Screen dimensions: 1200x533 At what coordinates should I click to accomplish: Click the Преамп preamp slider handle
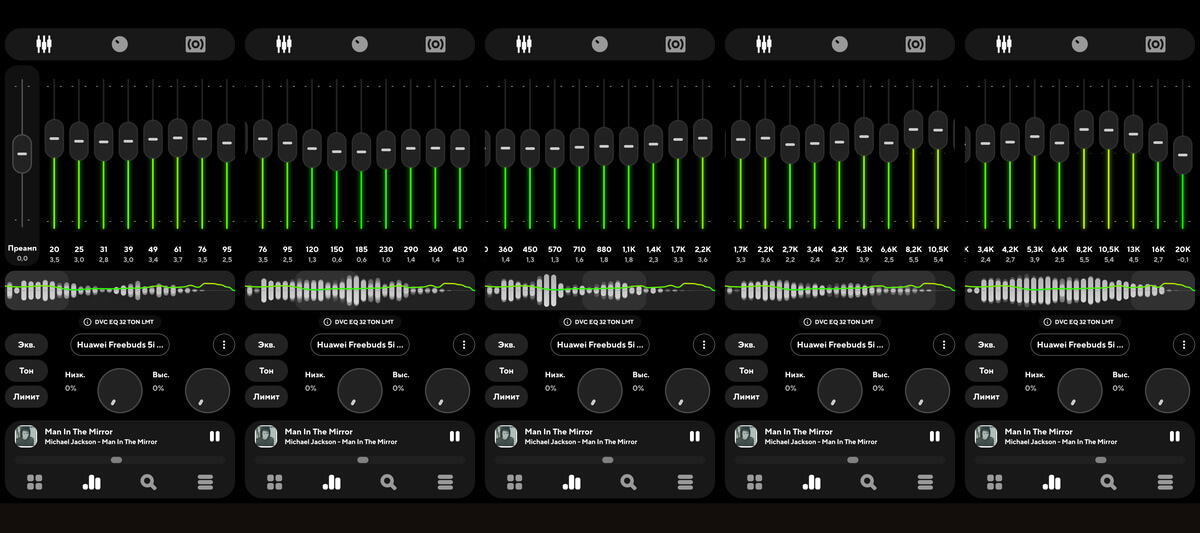22,153
